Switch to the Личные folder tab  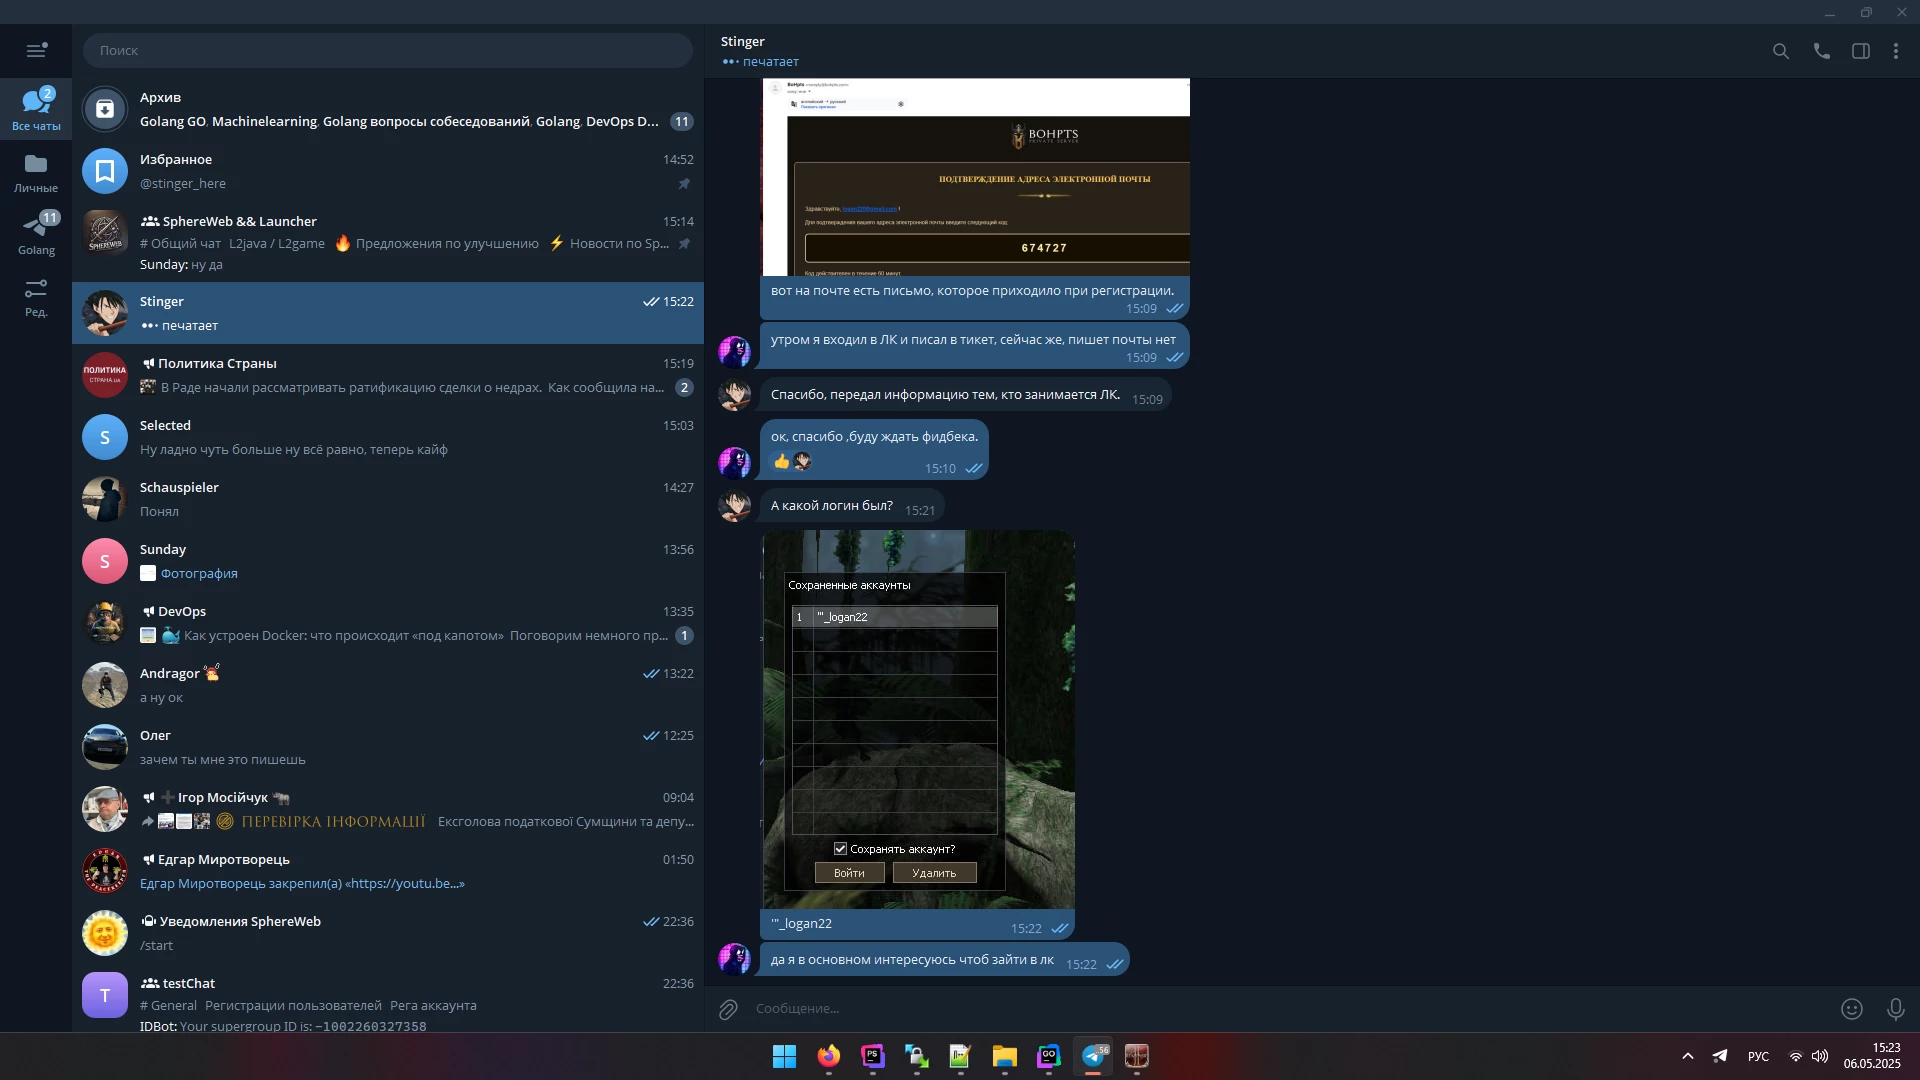pyautogui.click(x=36, y=173)
